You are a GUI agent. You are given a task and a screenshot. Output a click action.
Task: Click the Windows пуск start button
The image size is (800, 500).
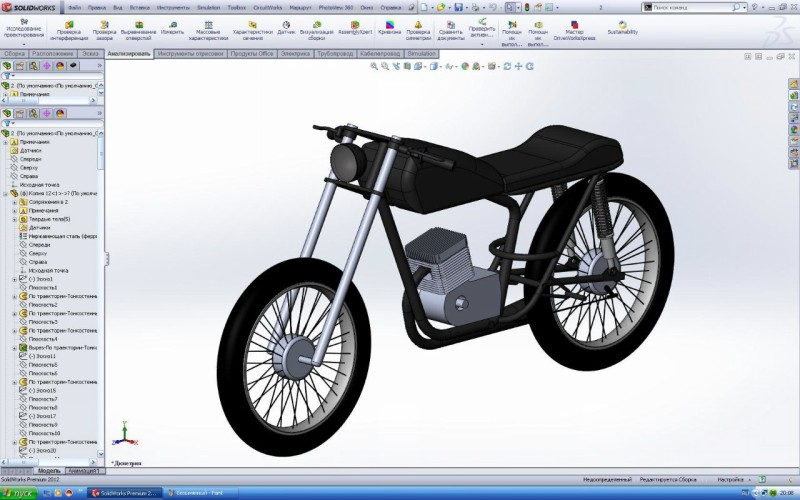[19, 493]
